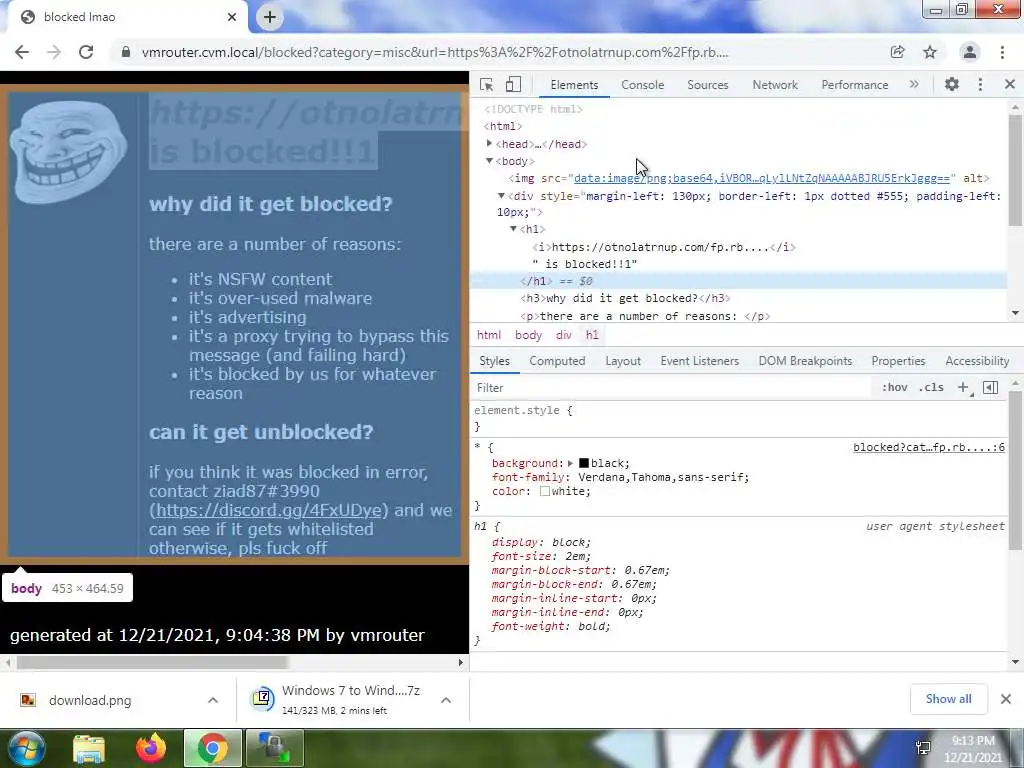Open the Accessibility pane
Image resolution: width=1024 pixels, height=768 pixels.
point(977,361)
